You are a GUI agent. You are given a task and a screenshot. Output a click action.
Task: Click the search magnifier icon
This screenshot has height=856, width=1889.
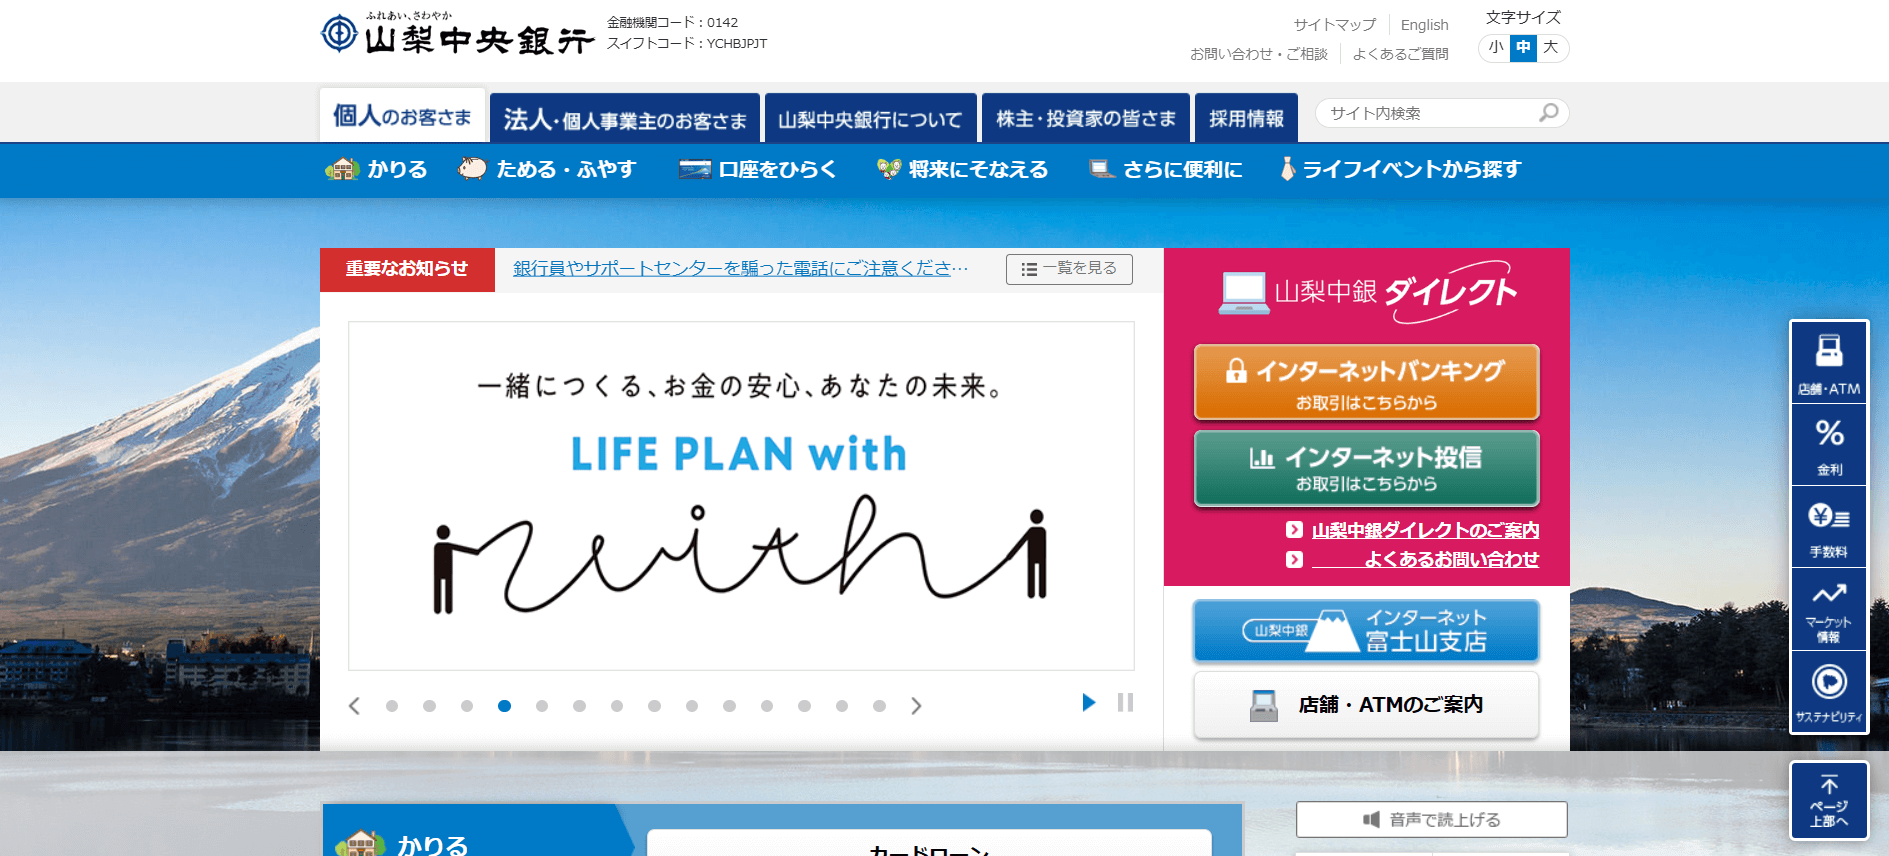pyautogui.click(x=1548, y=113)
